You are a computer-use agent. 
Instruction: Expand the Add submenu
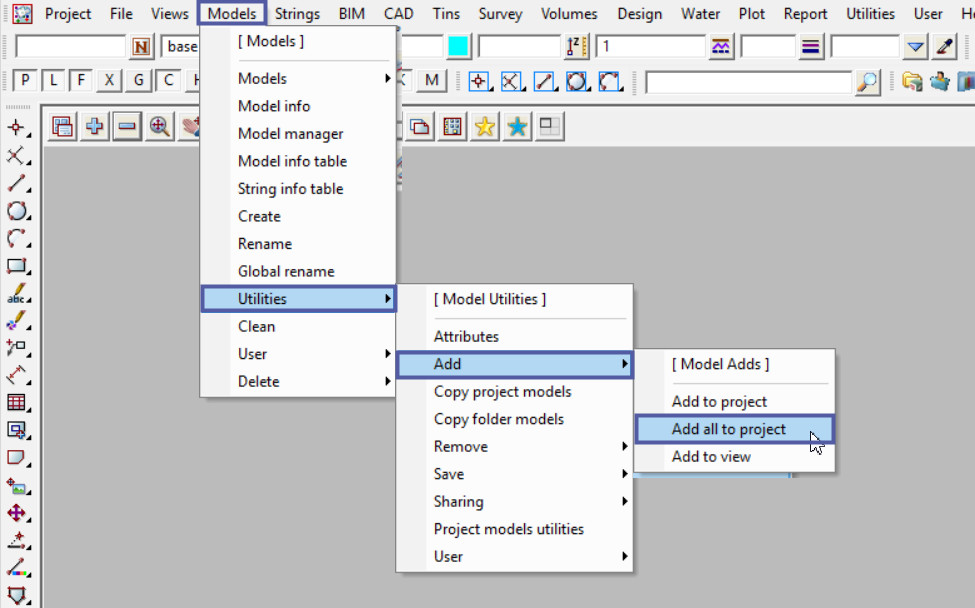click(x=514, y=364)
